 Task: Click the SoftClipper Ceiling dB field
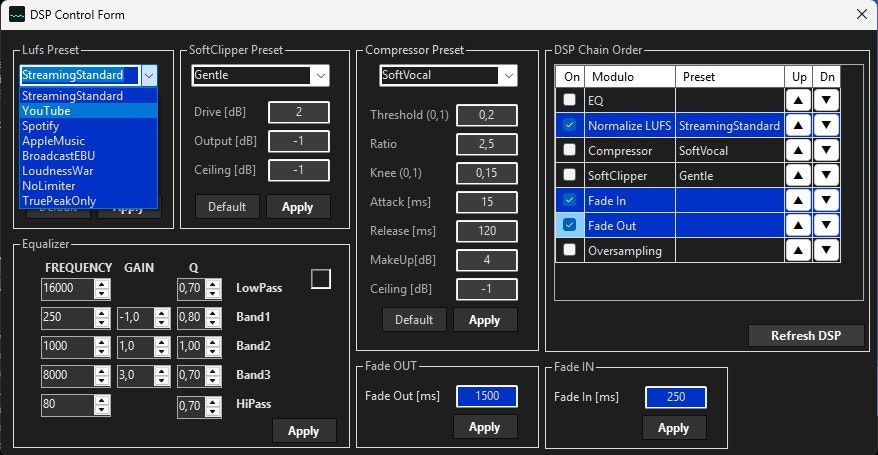coord(299,171)
